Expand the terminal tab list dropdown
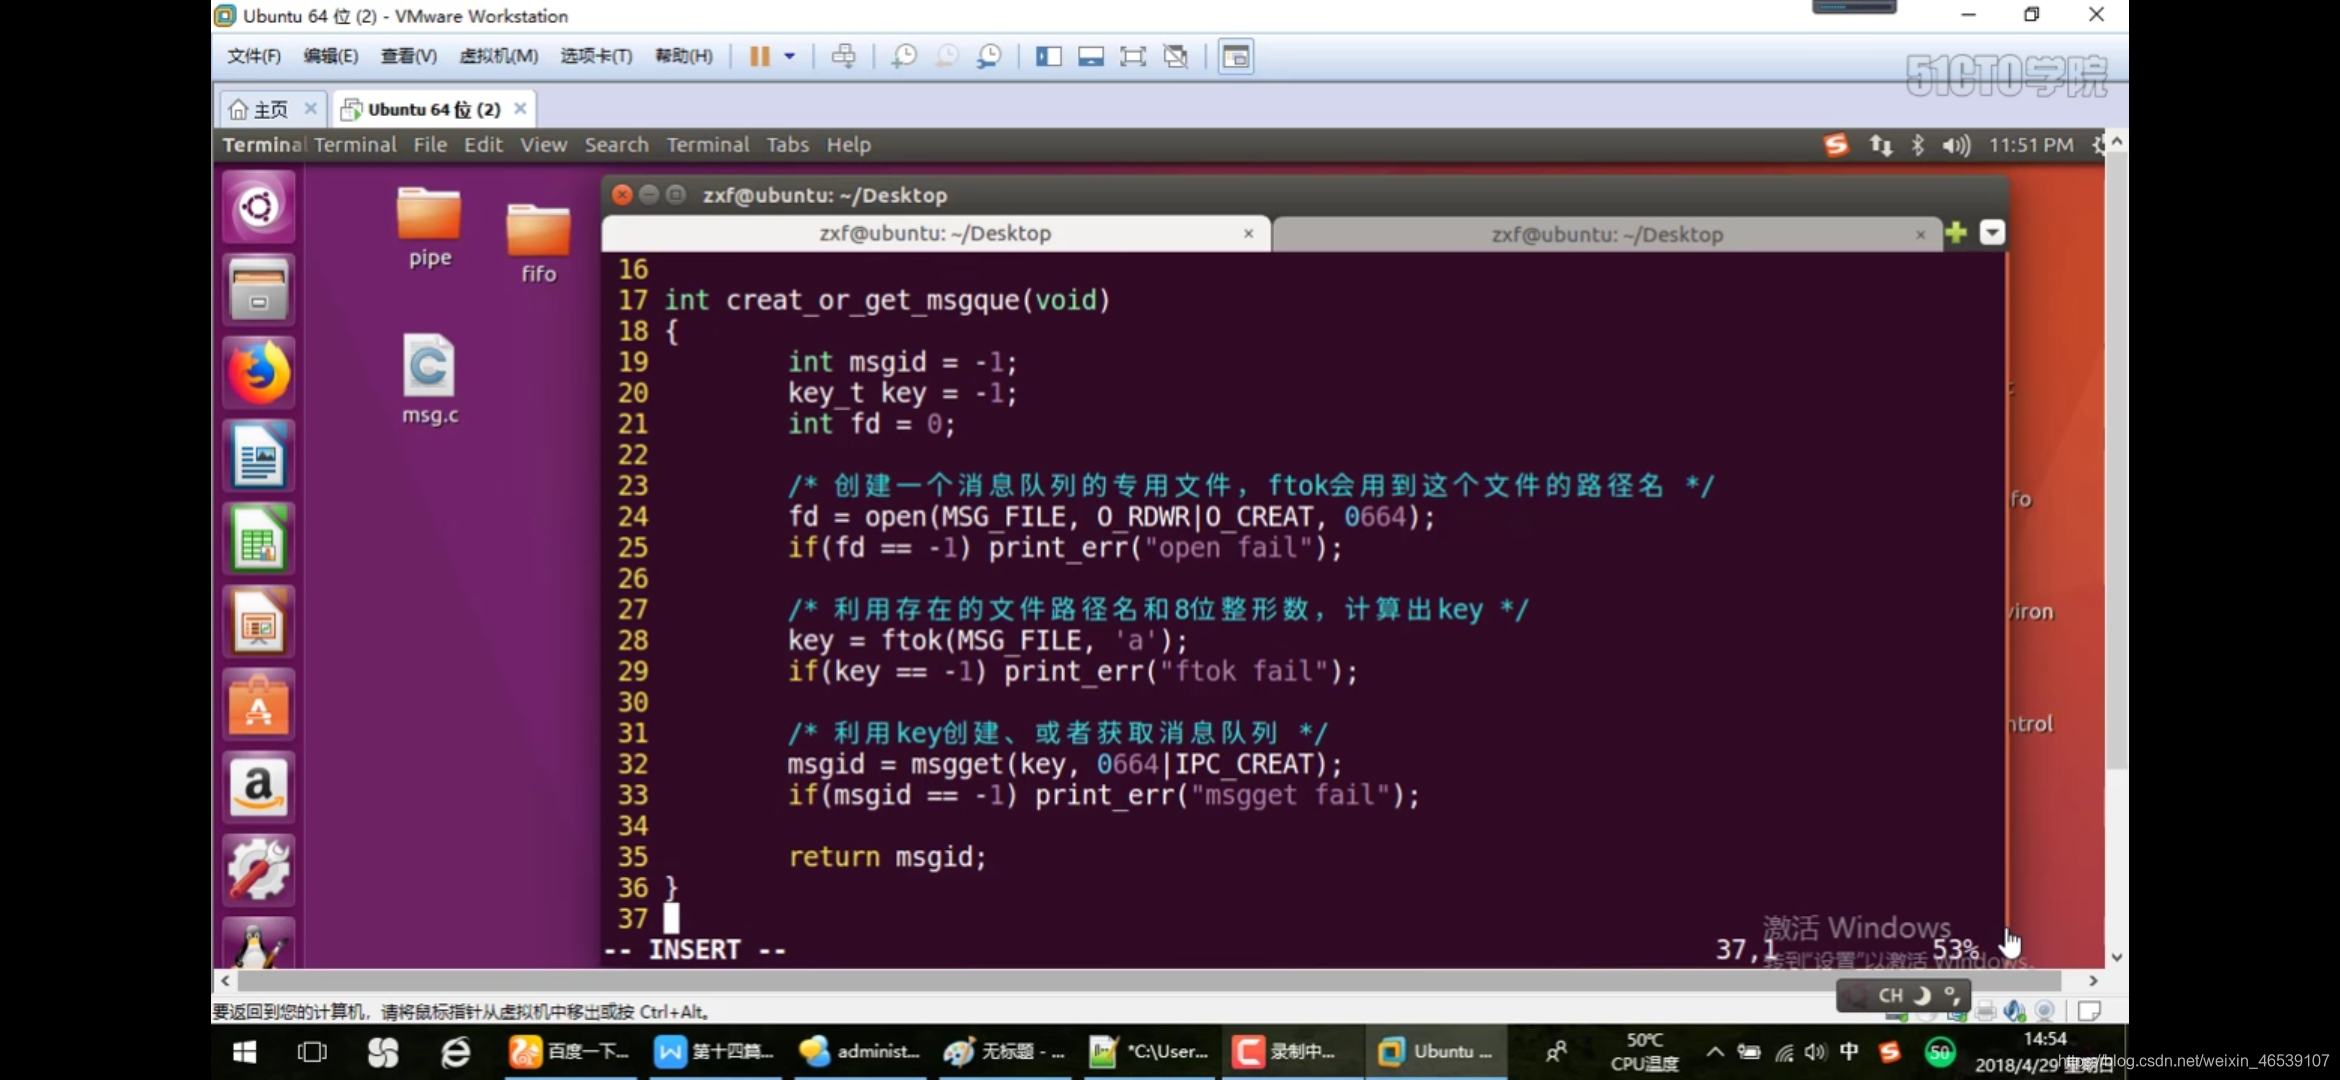The height and width of the screenshot is (1080, 2340). (x=1992, y=233)
